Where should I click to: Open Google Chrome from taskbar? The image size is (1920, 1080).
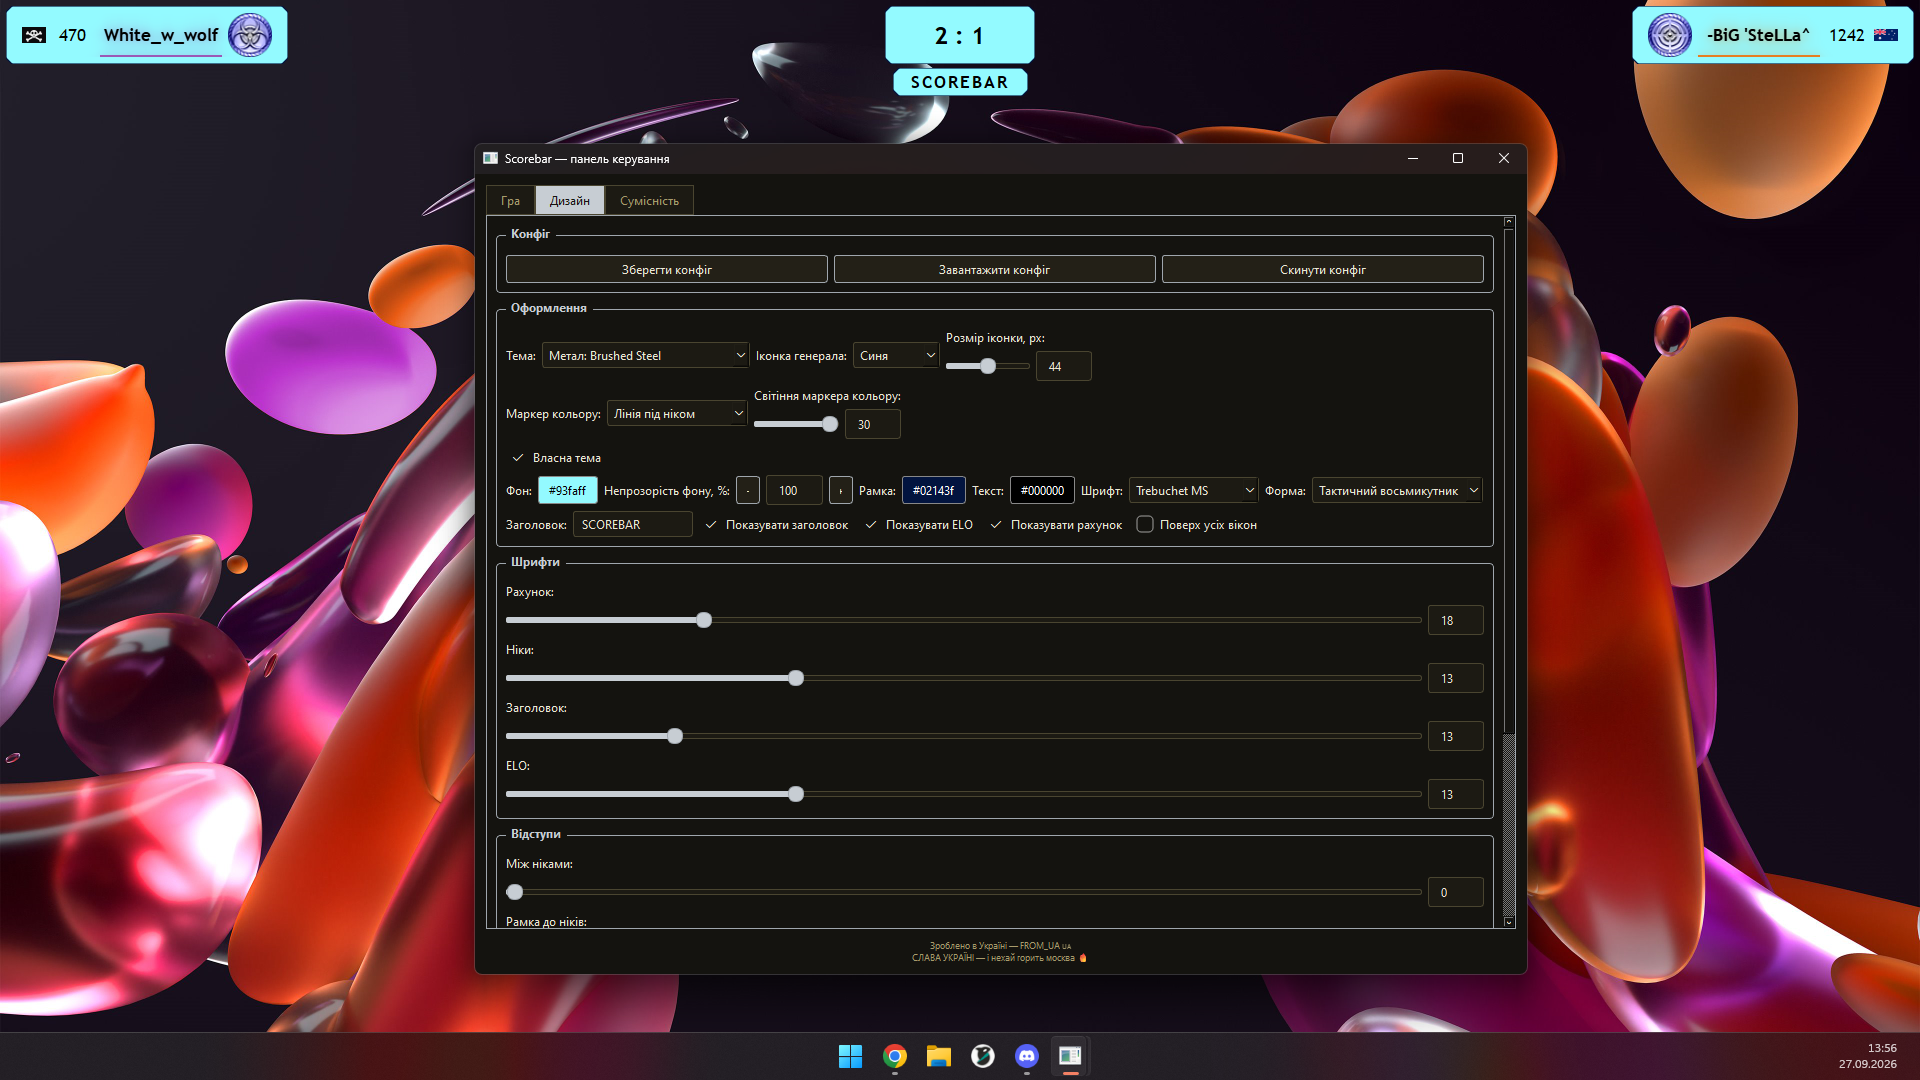click(x=895, y=1056)
